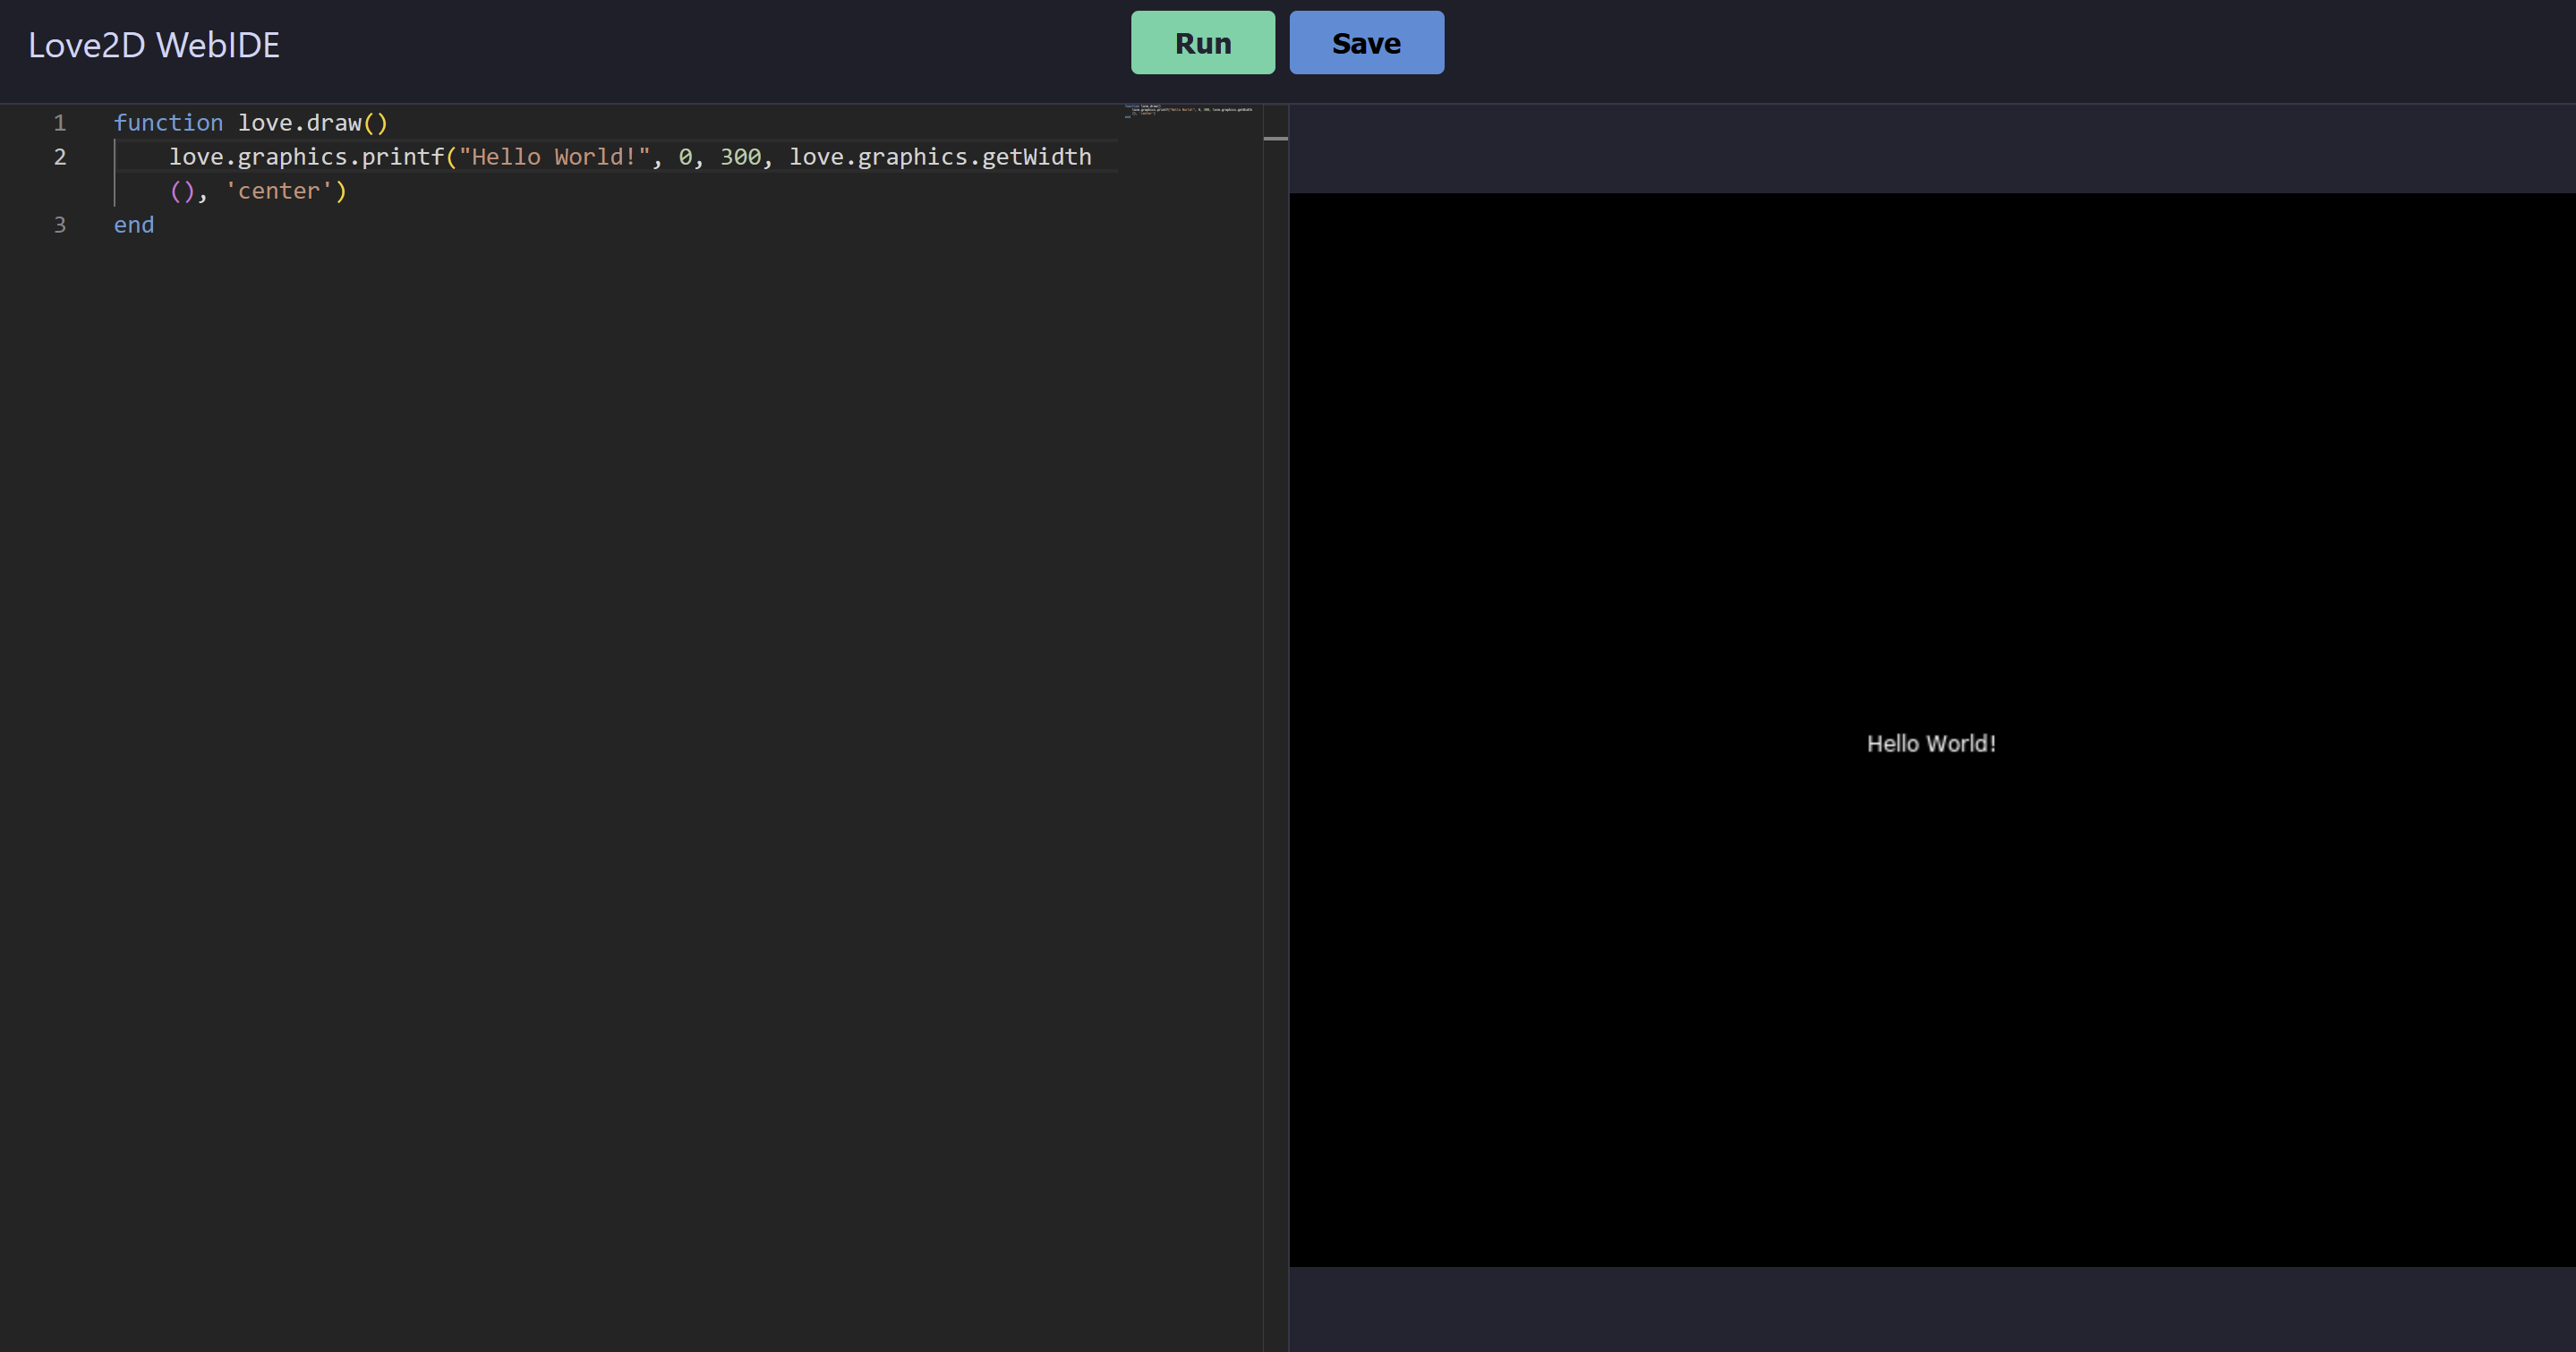Image resolution: width=2576 pixels, height=1352 pixels.
Task: Click on love.draw in line 1
Action: (x=299, y=123)
